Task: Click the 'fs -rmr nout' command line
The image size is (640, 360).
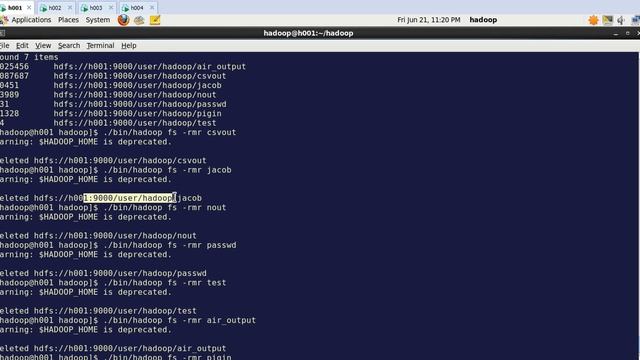Action: [113, 207]
